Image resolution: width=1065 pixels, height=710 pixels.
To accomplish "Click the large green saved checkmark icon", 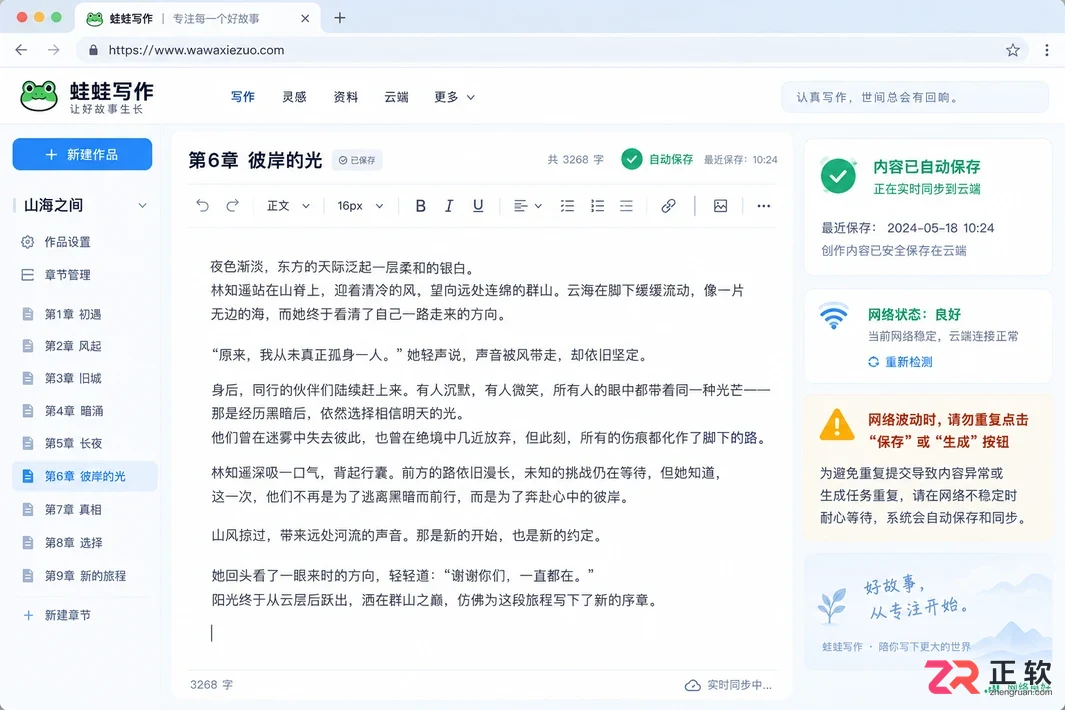I will point(838,176).
